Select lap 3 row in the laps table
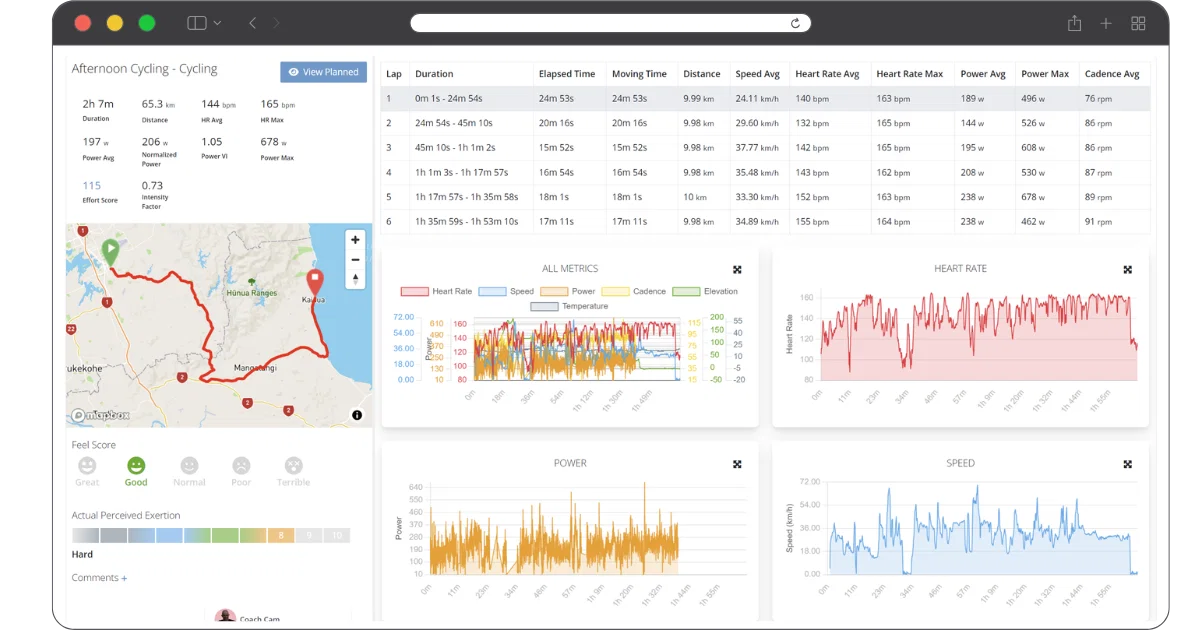1200x630 pixels. (766, 148)
